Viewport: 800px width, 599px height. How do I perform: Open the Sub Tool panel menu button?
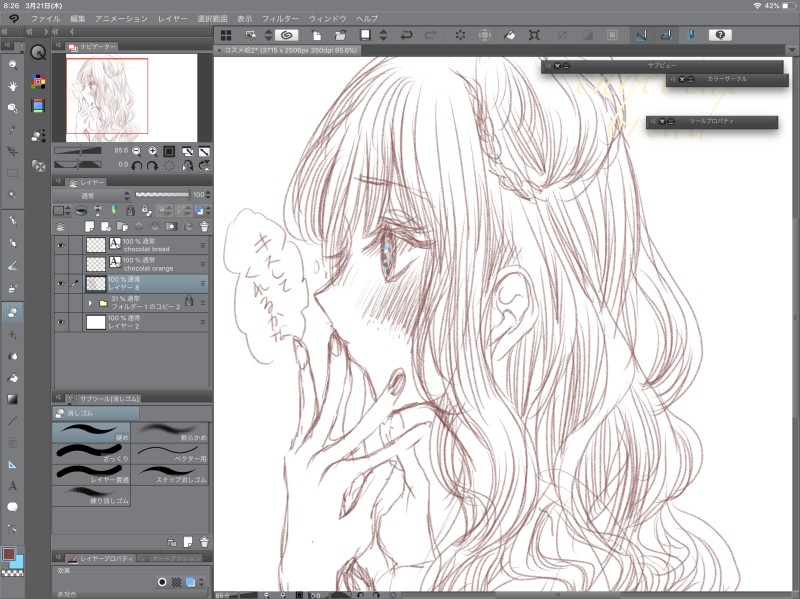click(58, 398)
